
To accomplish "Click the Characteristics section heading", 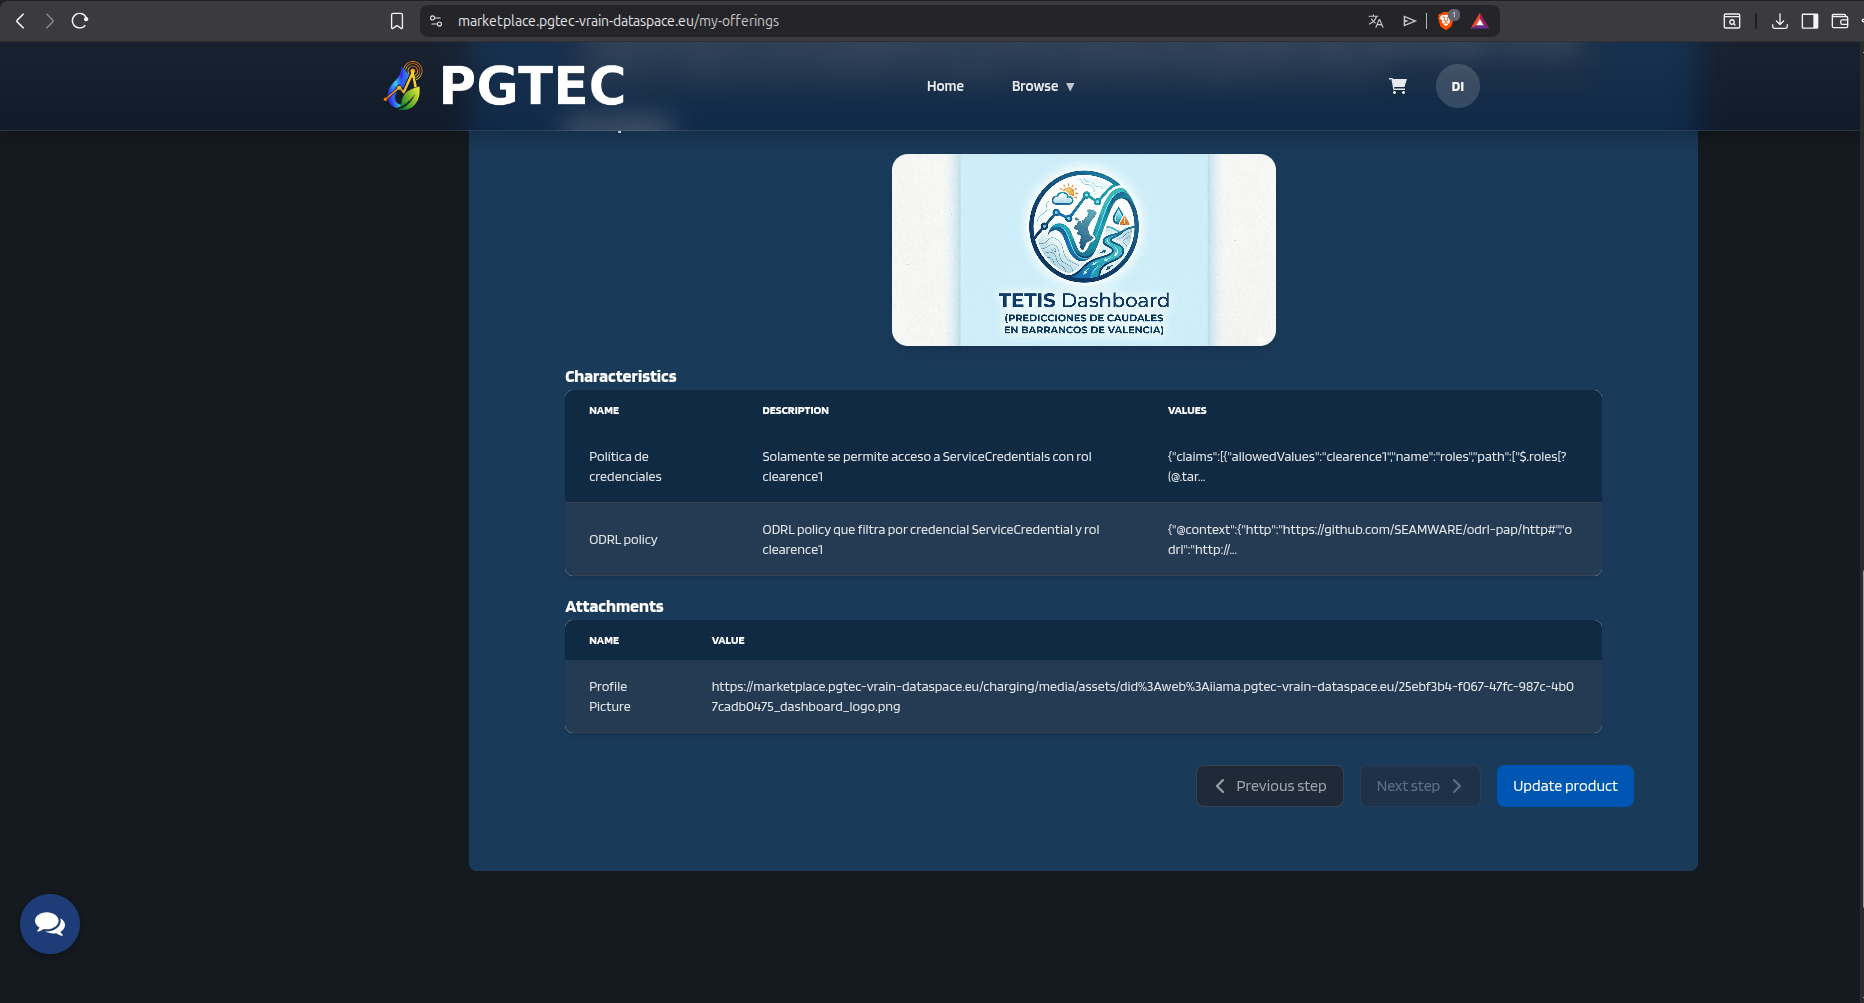I will pyautogui.click(x=621, y=377).
